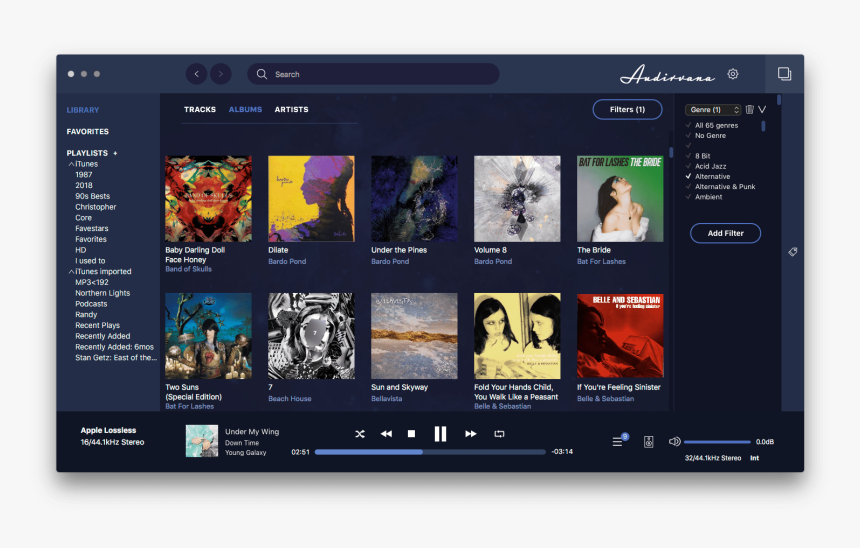Open the tag editor icon on right edge

(x=793, y=252)
